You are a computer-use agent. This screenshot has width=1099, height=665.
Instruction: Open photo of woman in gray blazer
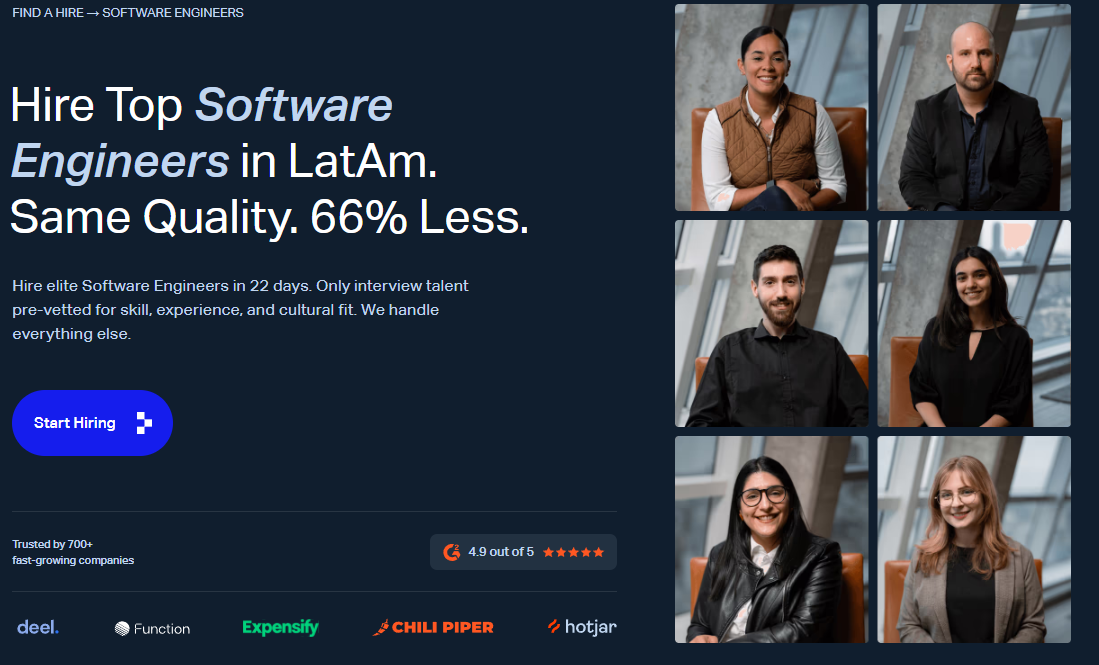[974, 540]
